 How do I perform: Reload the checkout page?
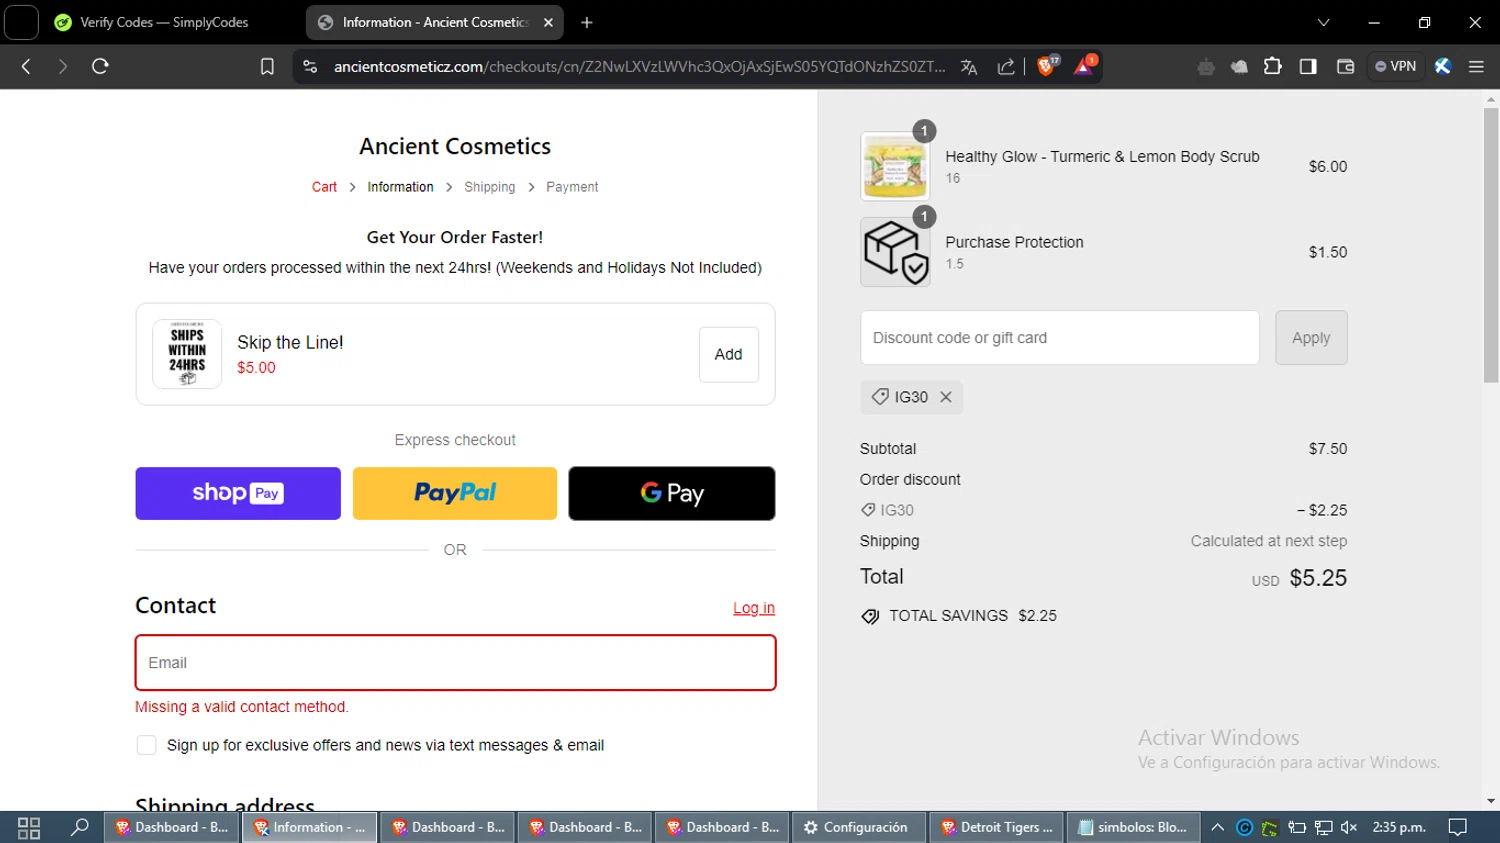tap(100, 66)
